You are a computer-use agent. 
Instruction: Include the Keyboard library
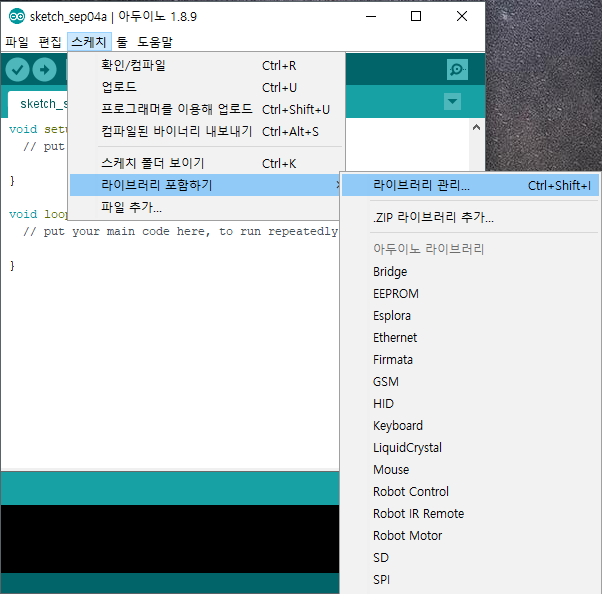pyautogui.click(x=470, y=425)
